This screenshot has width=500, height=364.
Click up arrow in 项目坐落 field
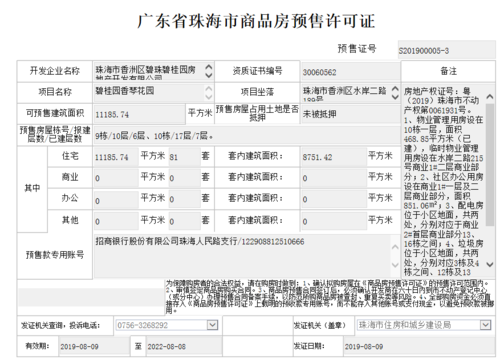coord(395,89)
